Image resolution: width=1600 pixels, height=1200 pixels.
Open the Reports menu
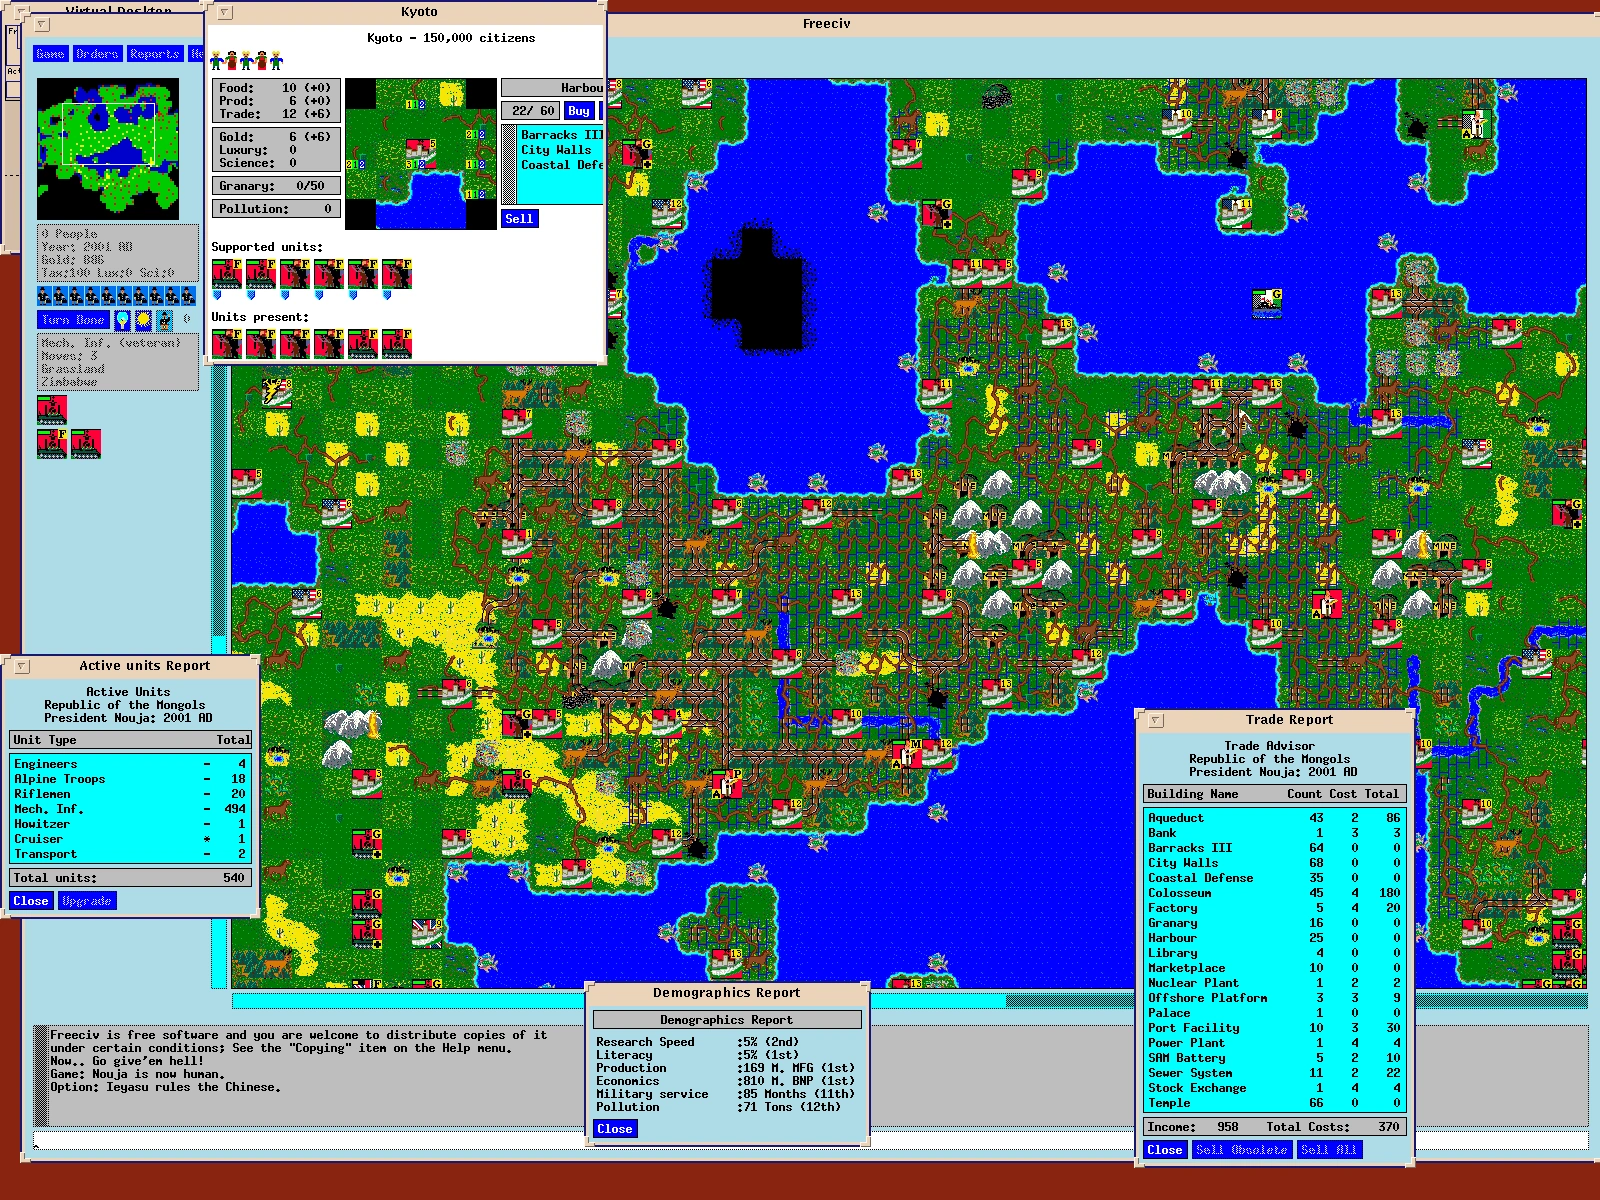[x=154, y=54]
